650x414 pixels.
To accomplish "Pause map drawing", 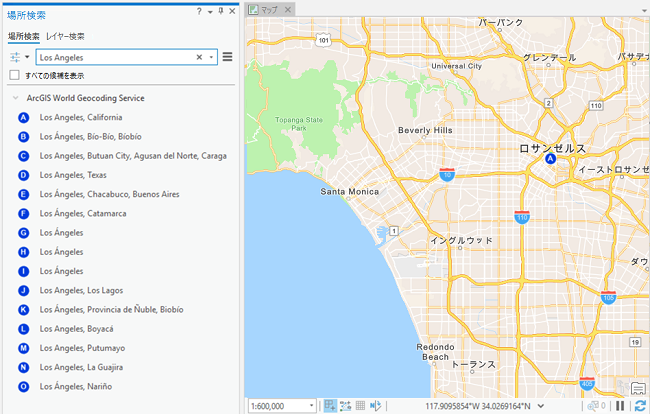I will click(x=620, y=405).
